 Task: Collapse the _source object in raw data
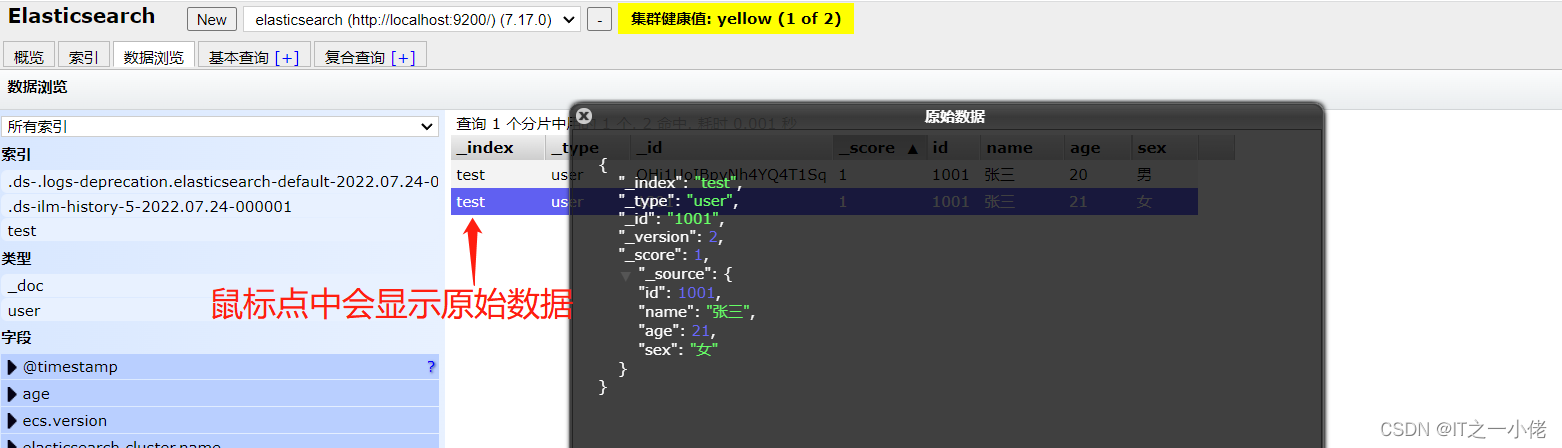click(x=626, y=274)
